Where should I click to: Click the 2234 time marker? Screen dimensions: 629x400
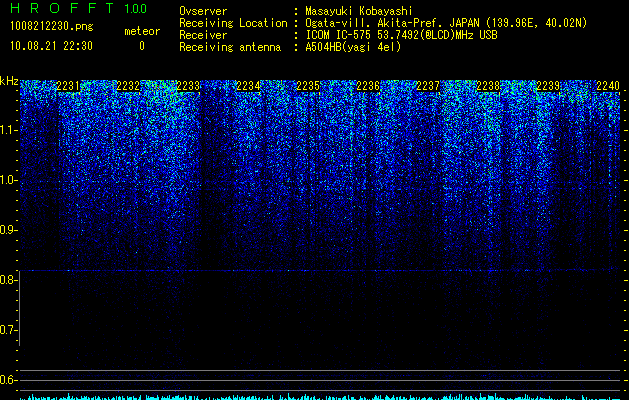pos(248,86)
